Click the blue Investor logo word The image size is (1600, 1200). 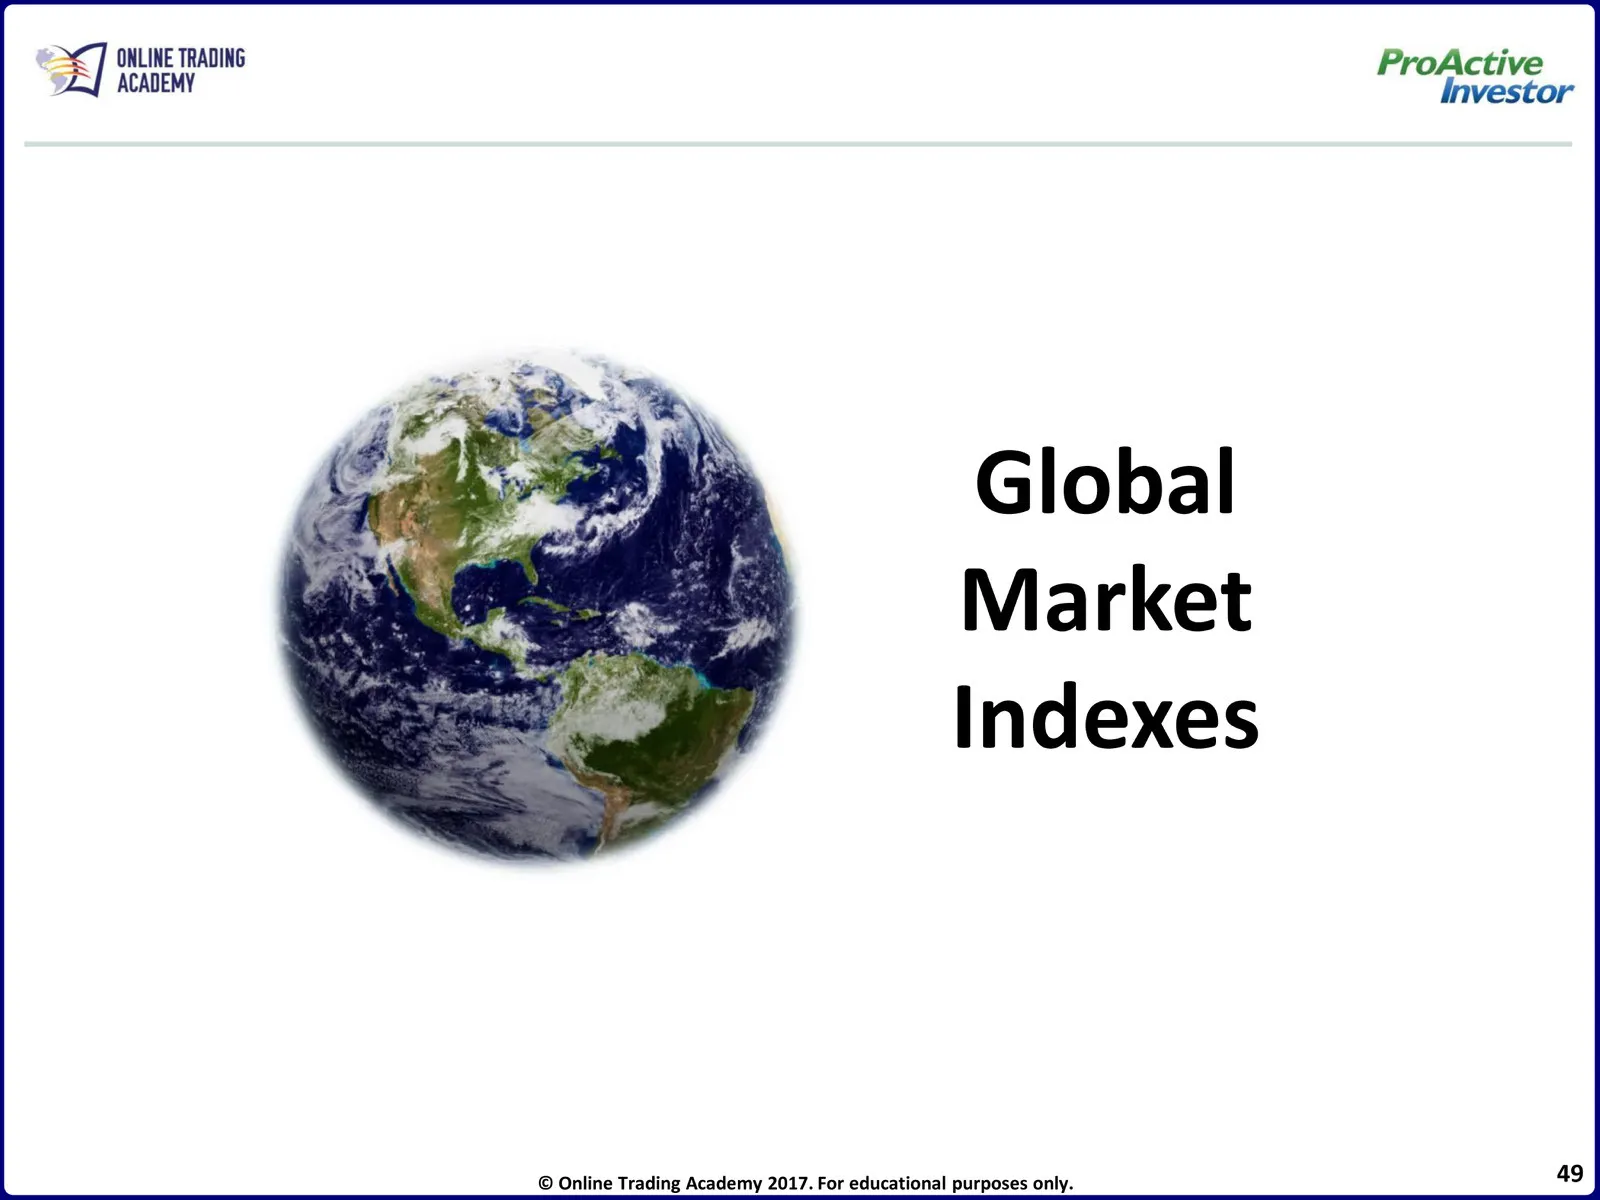[x=1506, y=92]
